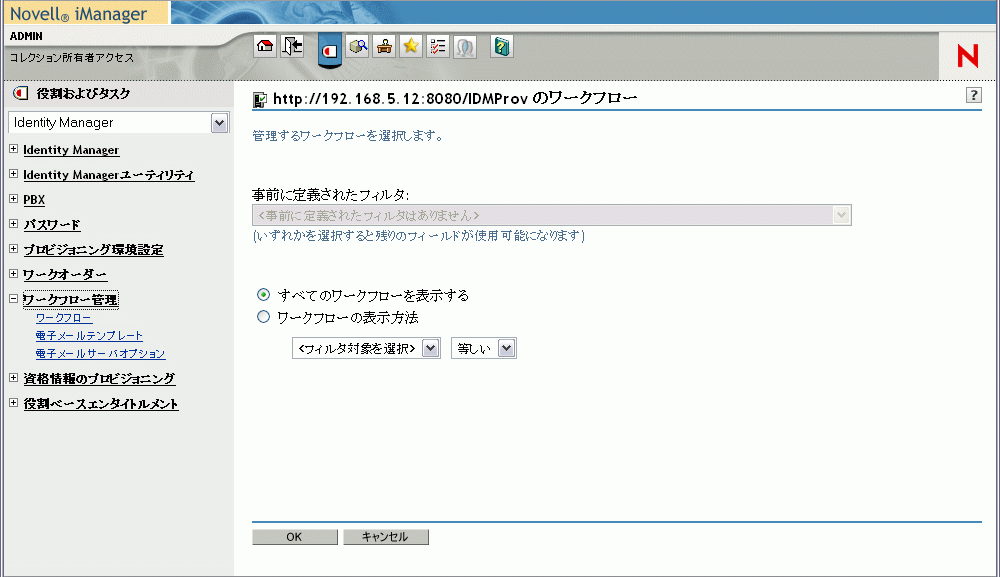The image size is (1000, 577).
Task: Open the 電子メールサーバオプション link
Action: [101, 353]
